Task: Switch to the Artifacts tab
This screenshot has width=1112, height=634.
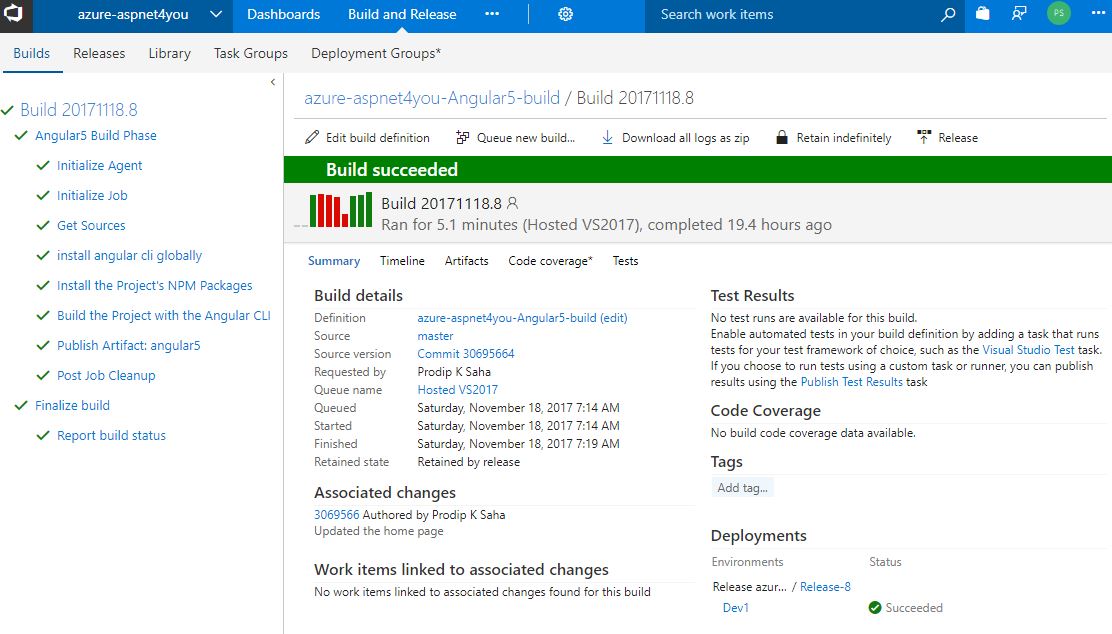Action: point(467,261)
